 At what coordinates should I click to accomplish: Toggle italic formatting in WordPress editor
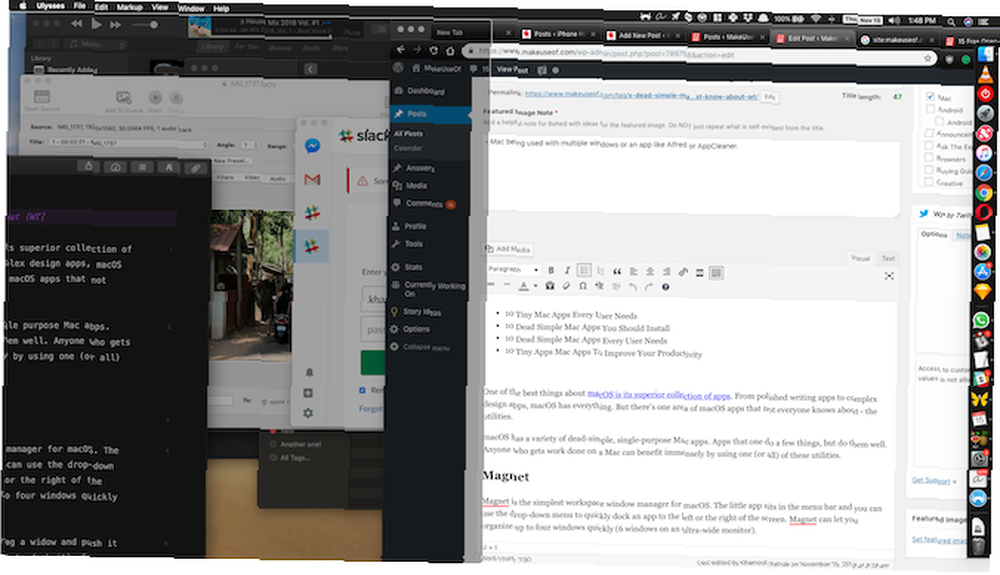point(567,270)
